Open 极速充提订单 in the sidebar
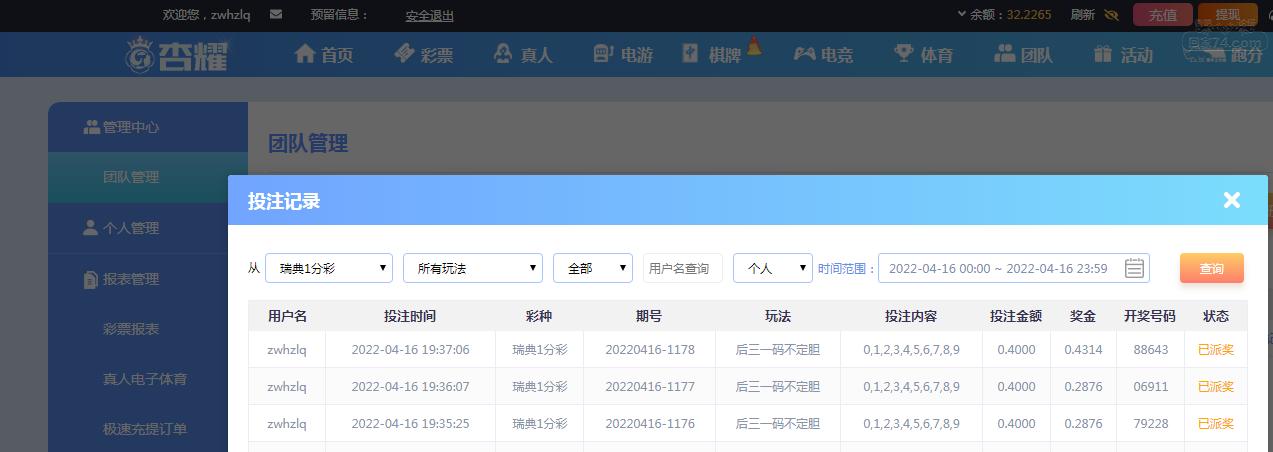The width and height of the screenshot is (1273, 452). coord(145,429)
